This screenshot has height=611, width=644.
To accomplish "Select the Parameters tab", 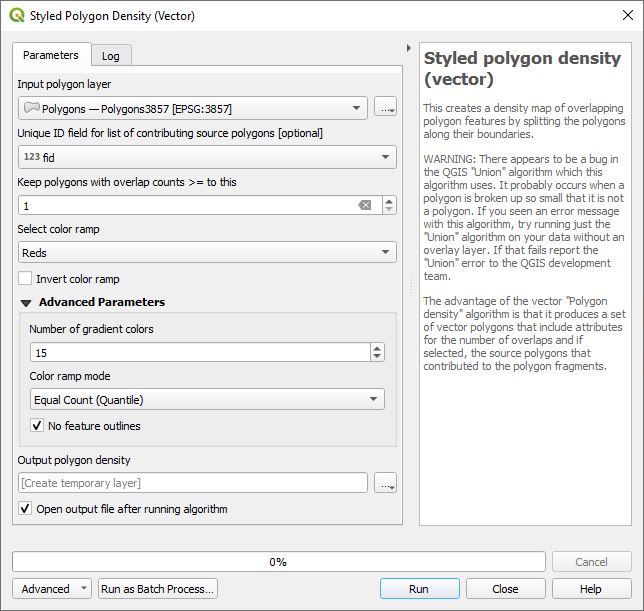I will point(51,55).
